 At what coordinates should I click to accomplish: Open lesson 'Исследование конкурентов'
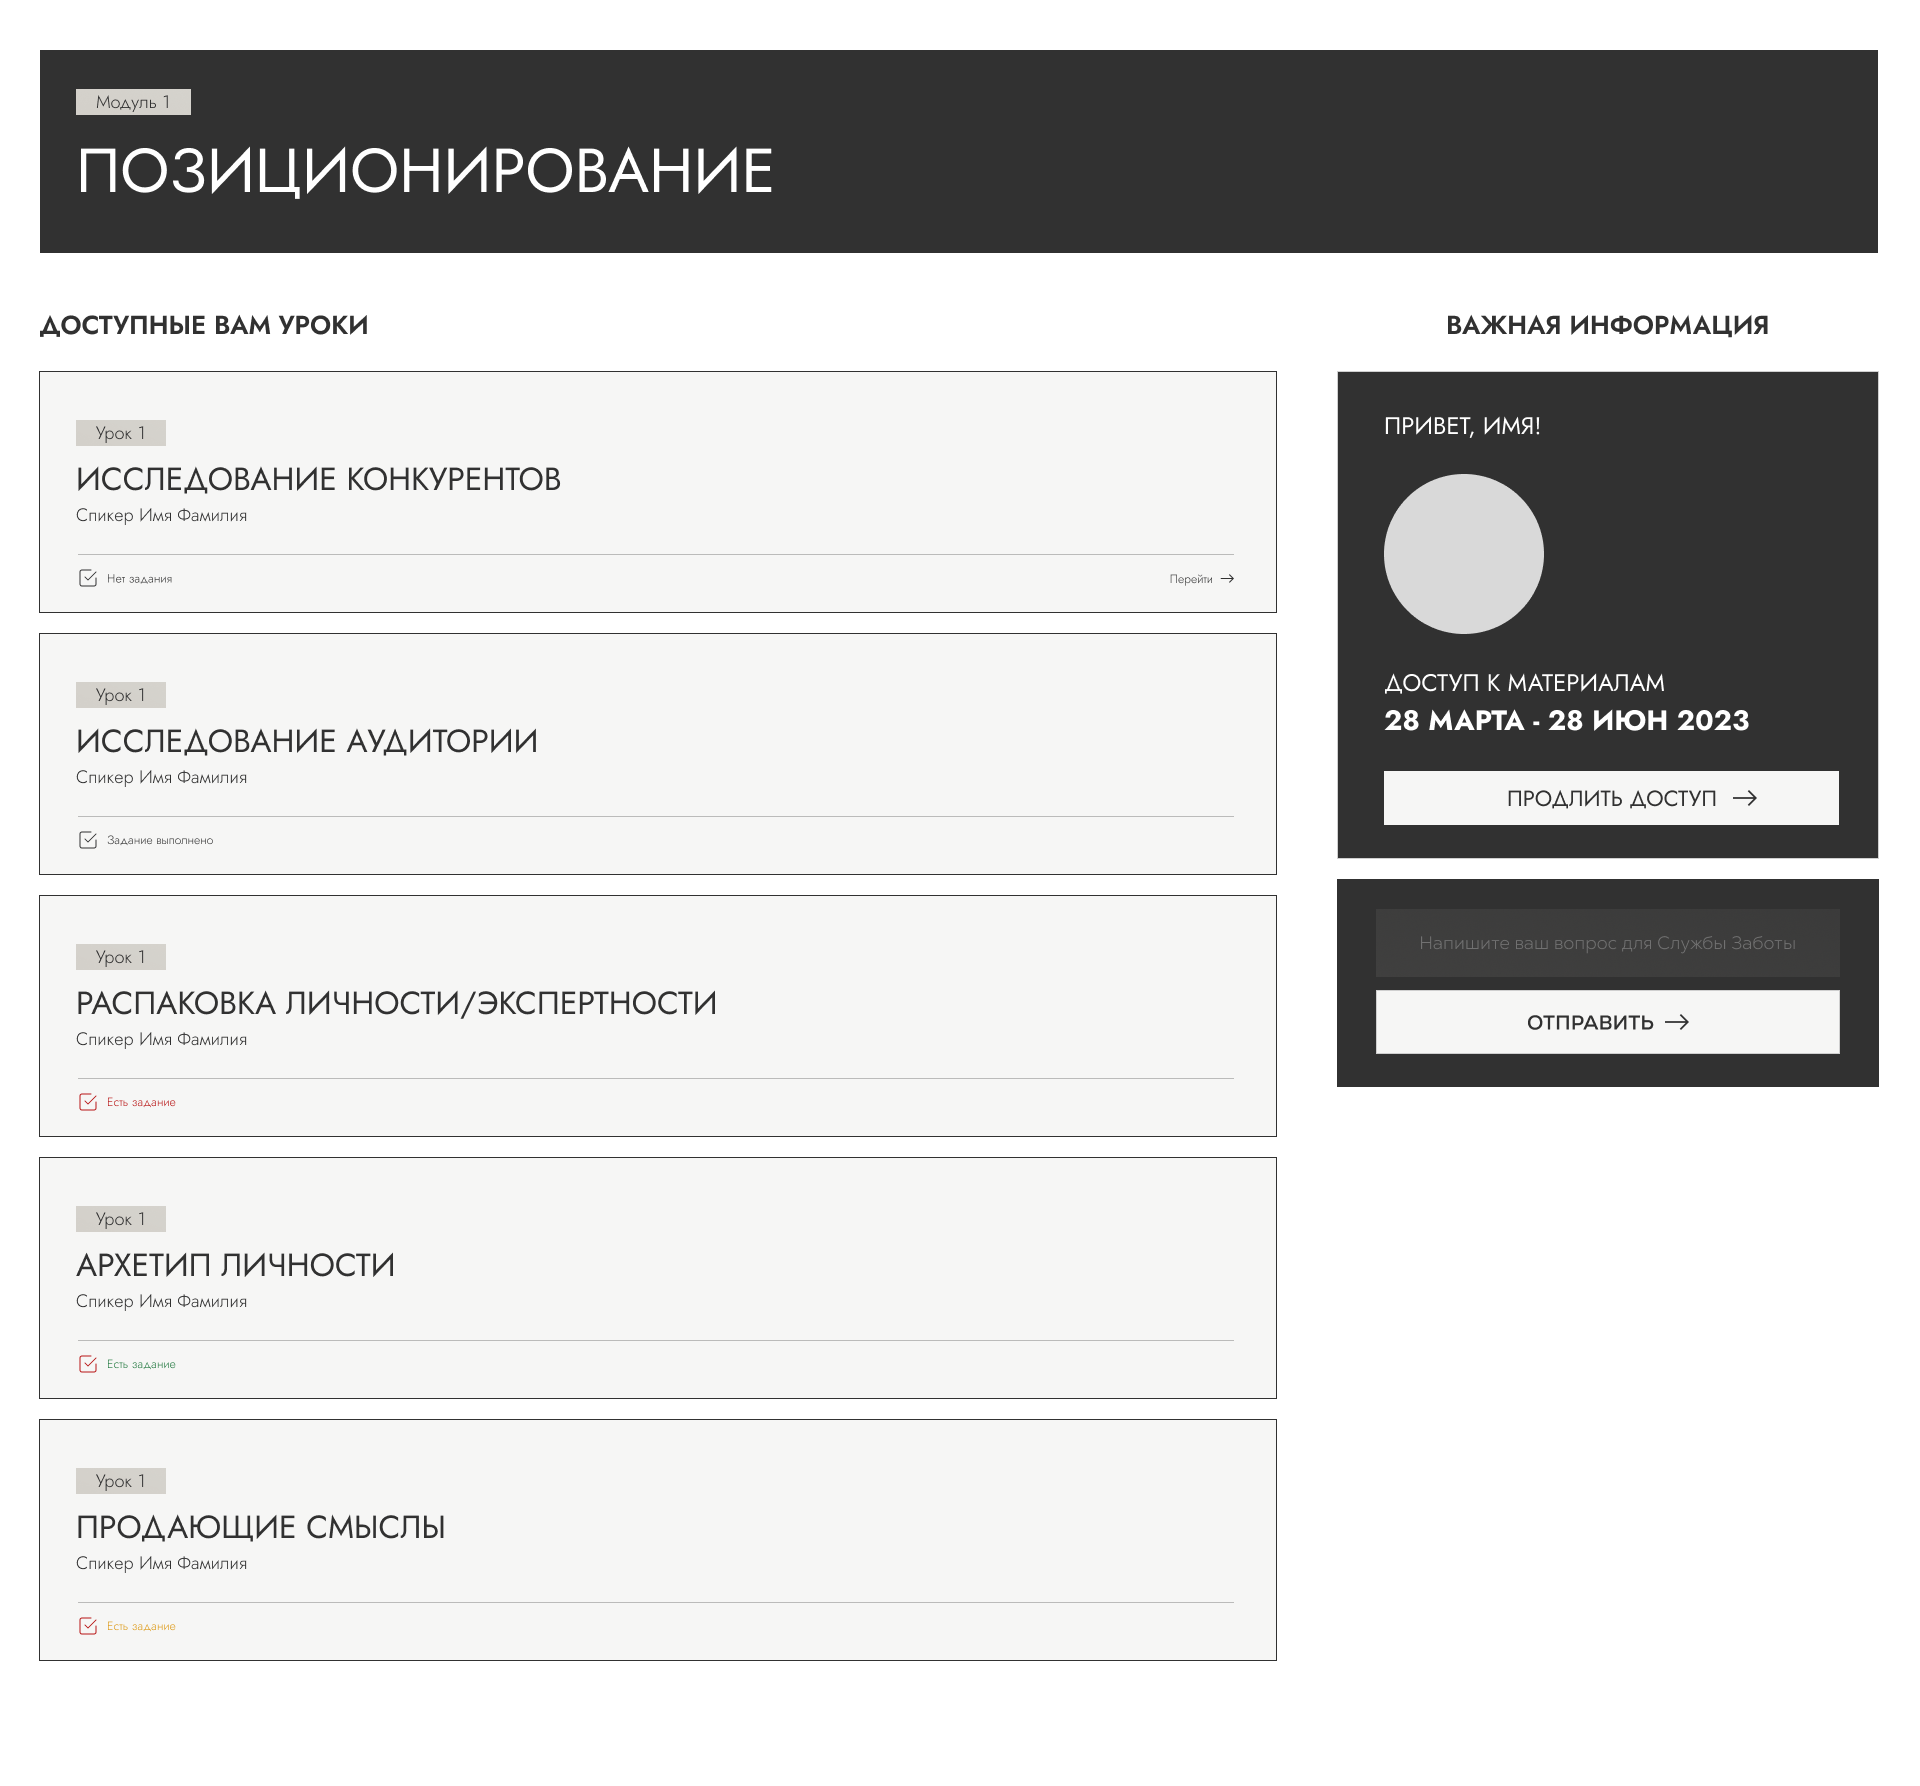tap(318, 479)
